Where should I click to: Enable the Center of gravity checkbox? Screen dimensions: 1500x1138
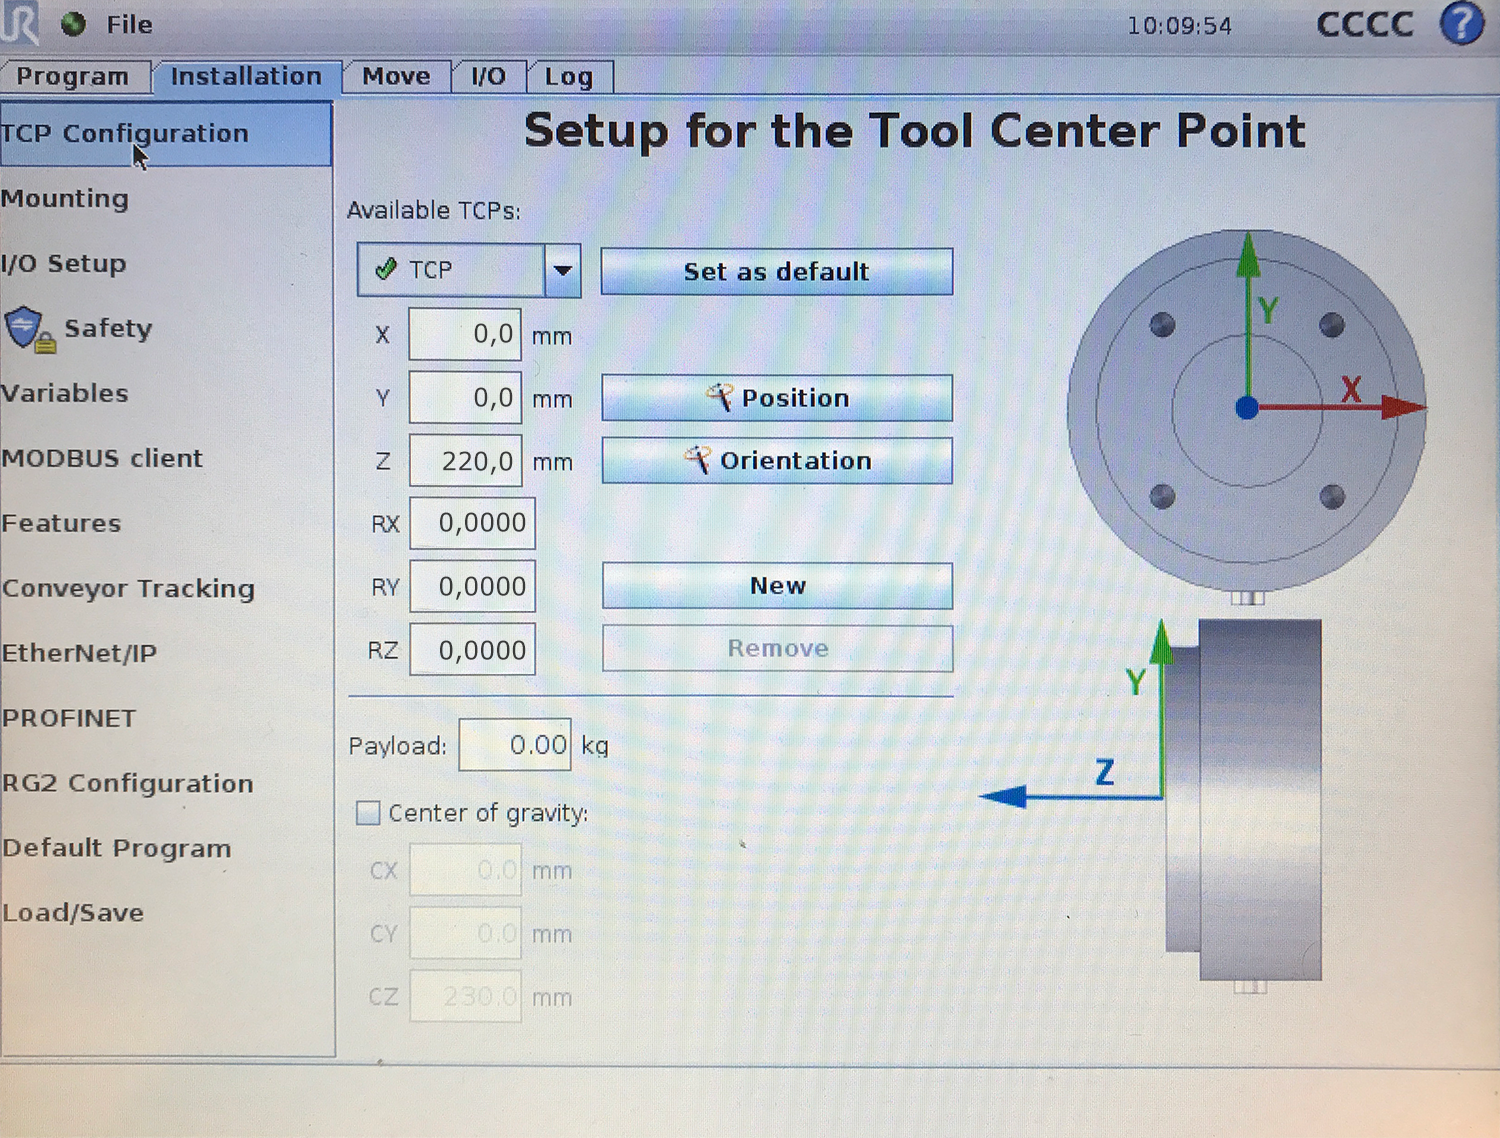click(368, 813)
